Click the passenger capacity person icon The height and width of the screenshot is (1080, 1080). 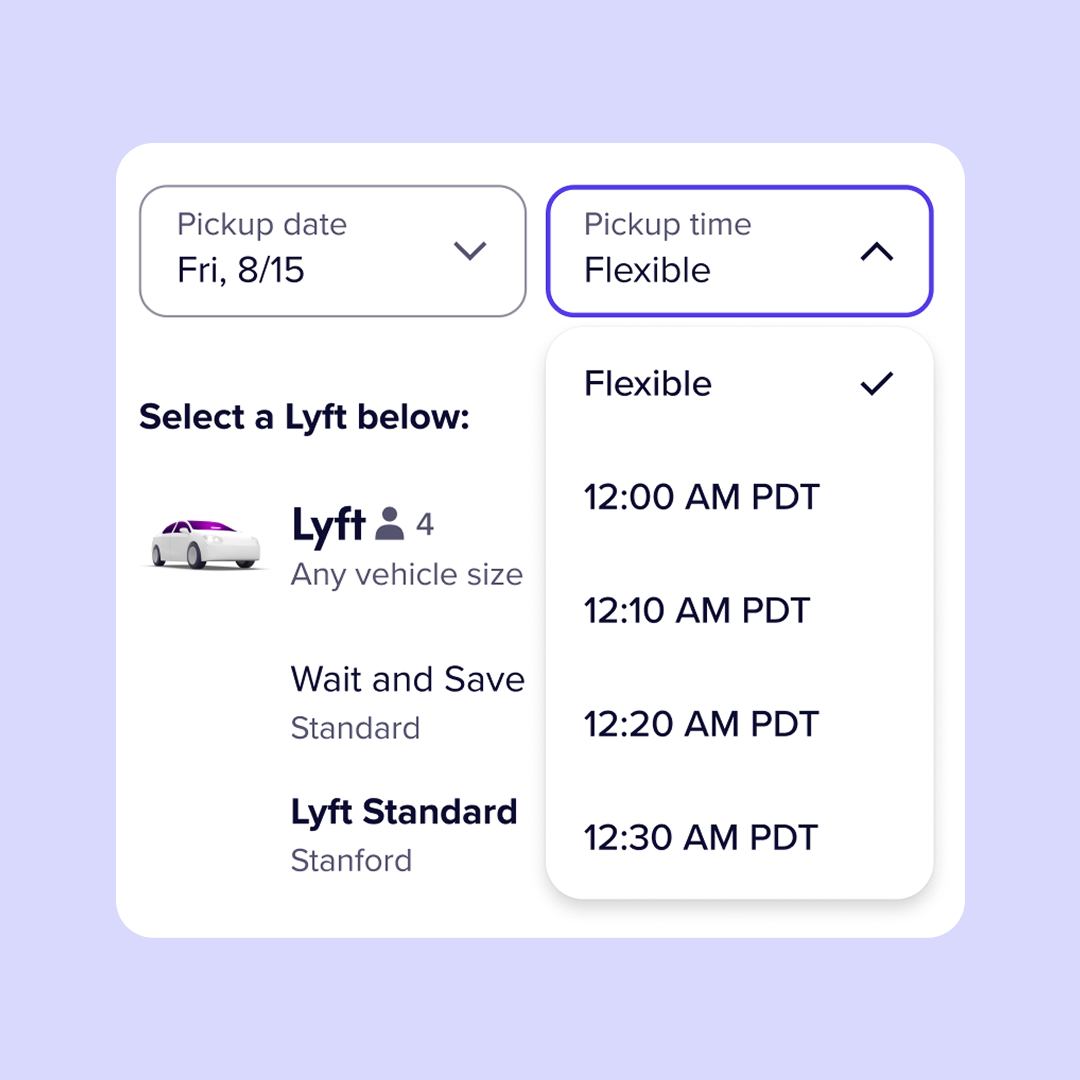pos(389,524)
